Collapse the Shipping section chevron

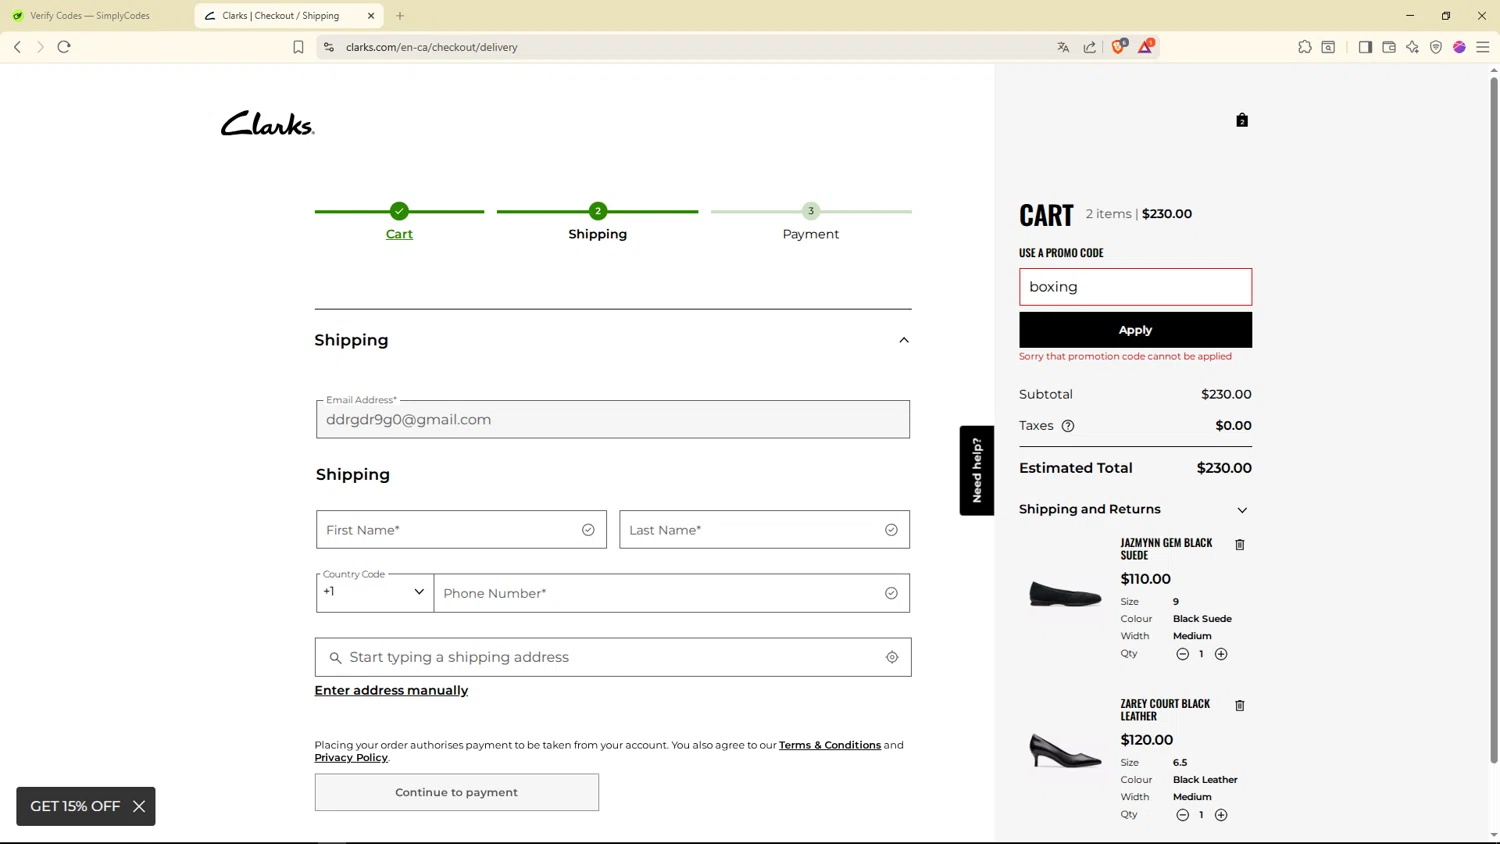(x=904, y=340)
